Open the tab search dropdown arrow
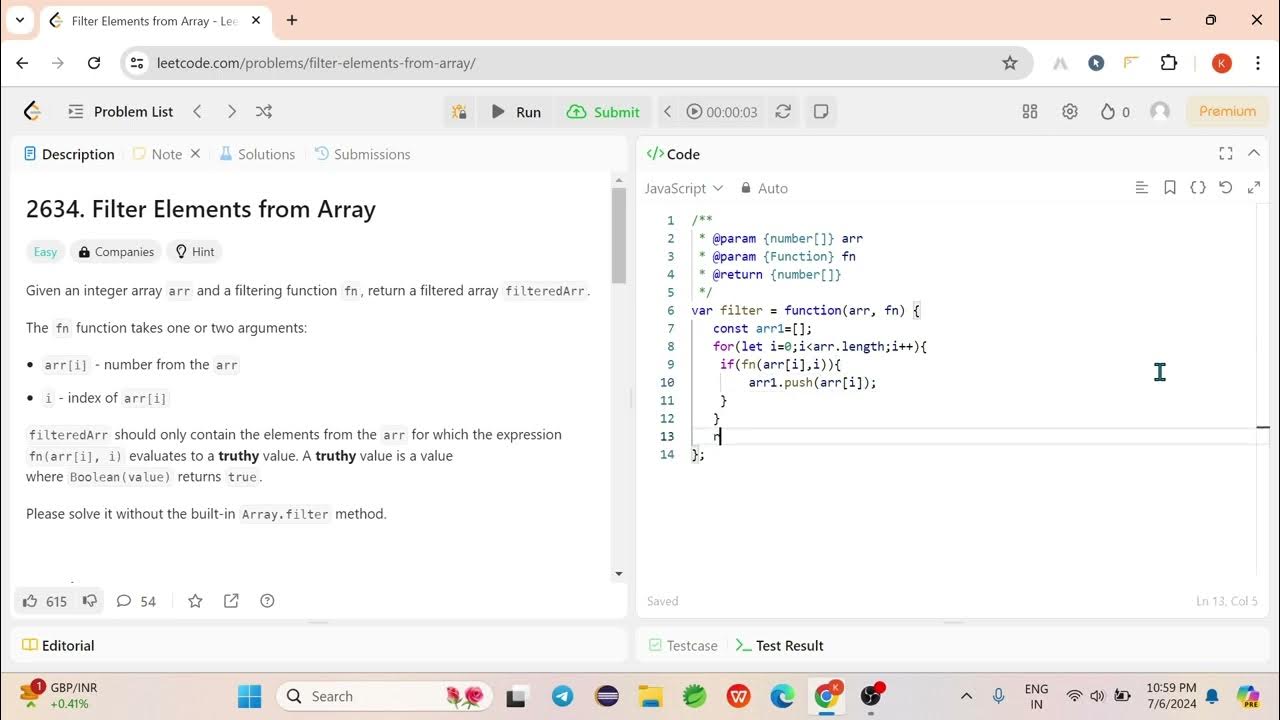 point(18,20)
